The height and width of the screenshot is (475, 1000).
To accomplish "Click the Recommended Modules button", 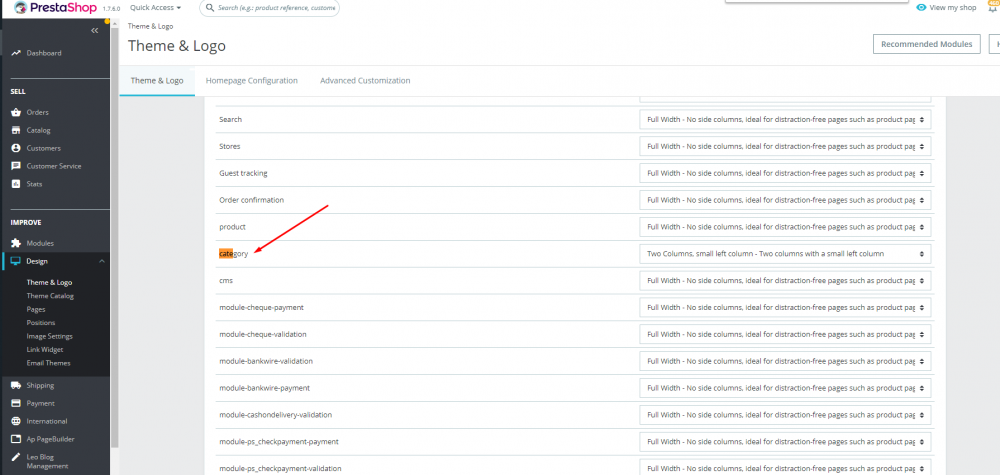I will pyautogui.click(x=926, y=44).
